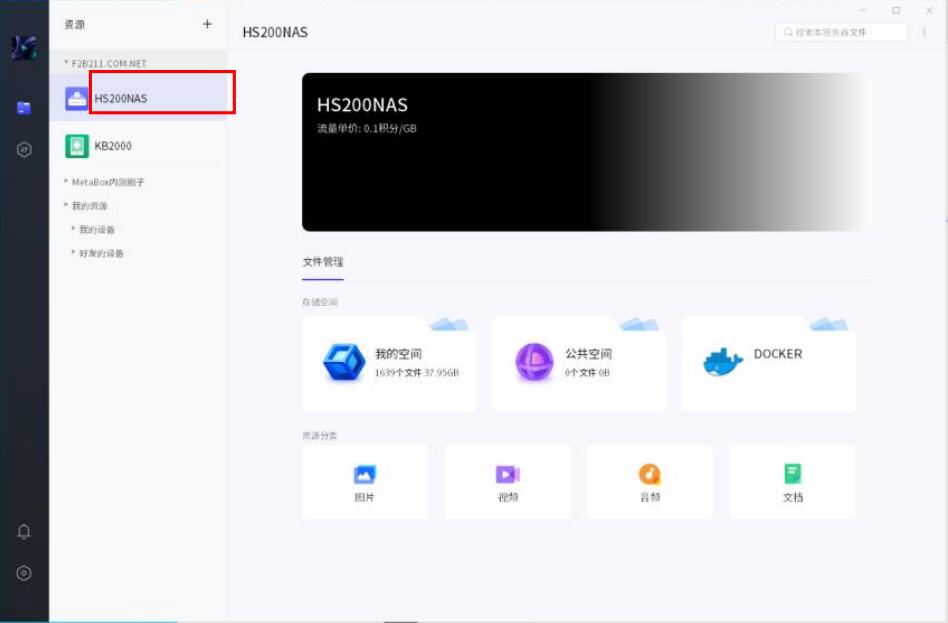Expand the 我的资源 group

(x=86, y=206)
